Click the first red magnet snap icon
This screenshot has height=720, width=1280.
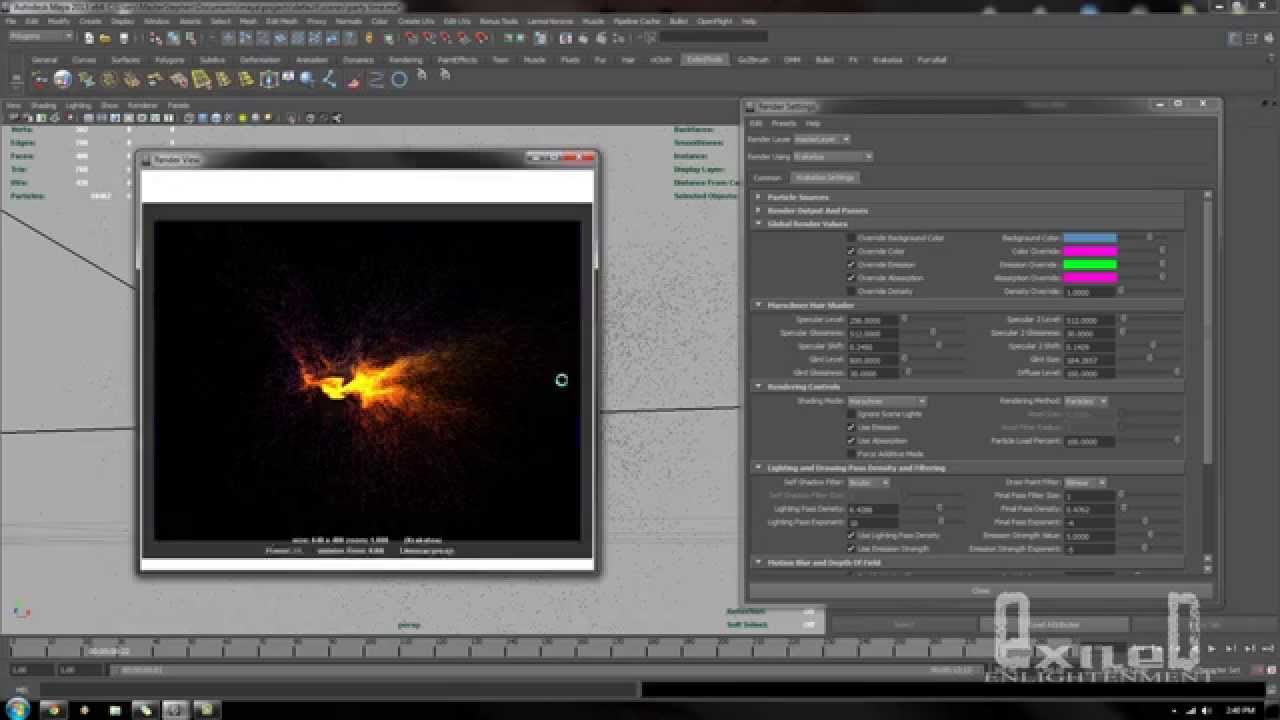pyautogui.click(x=411, y=38)
